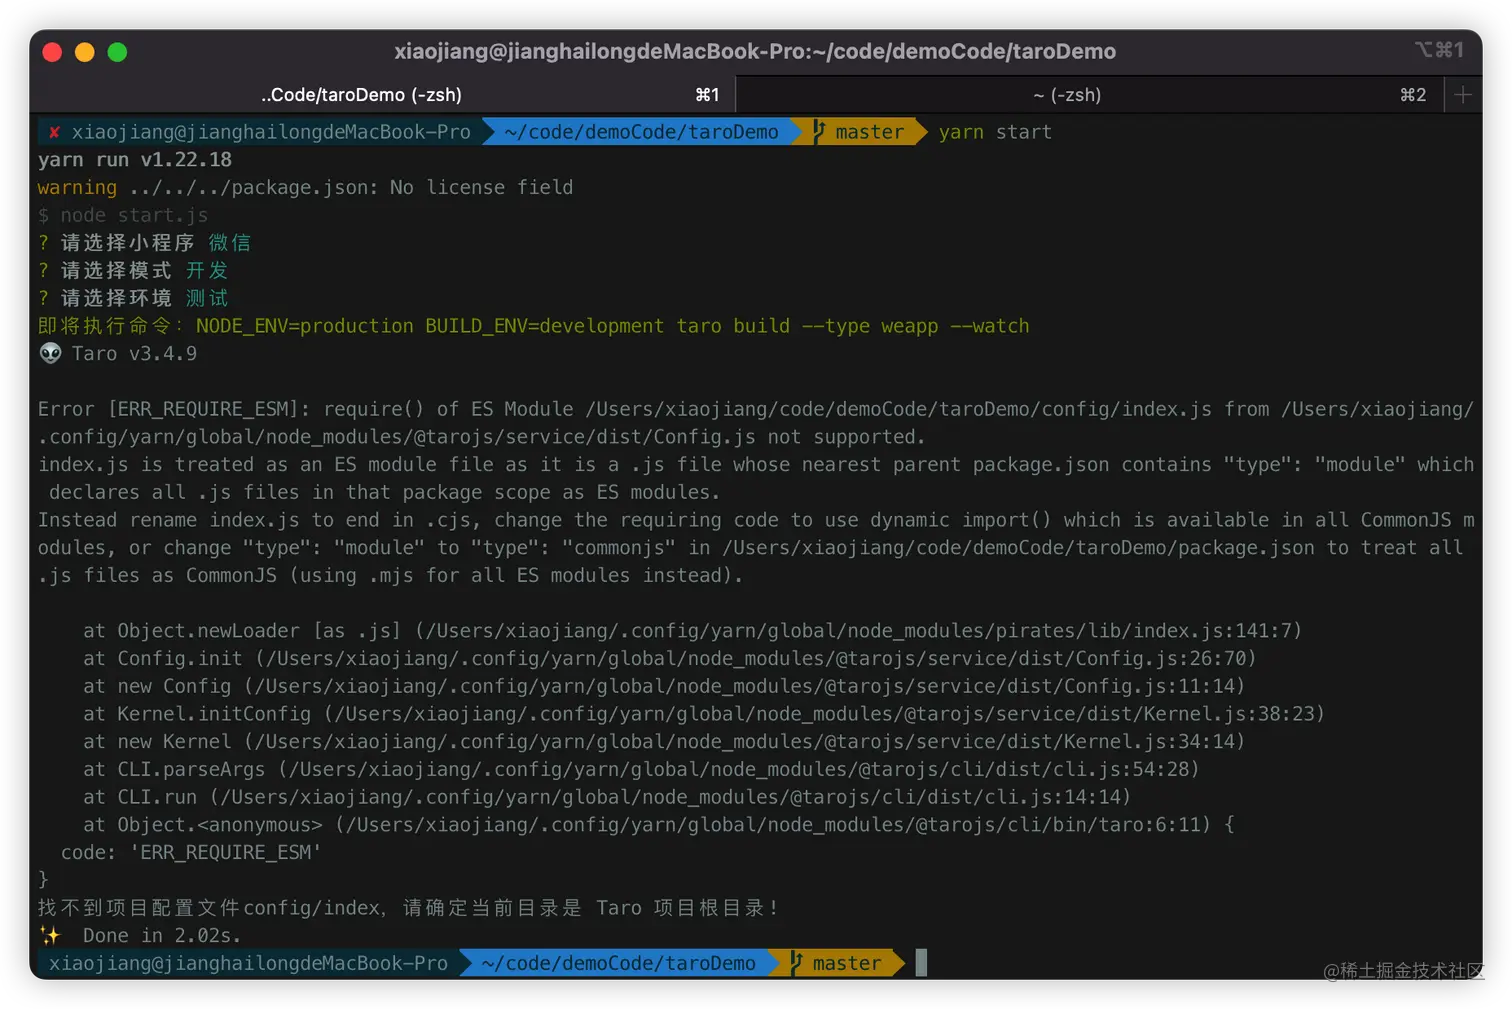This screenshot has width=1512, height=1009.
Task: Click the NODE_ENV=production command line
Action: click(533, 326)
